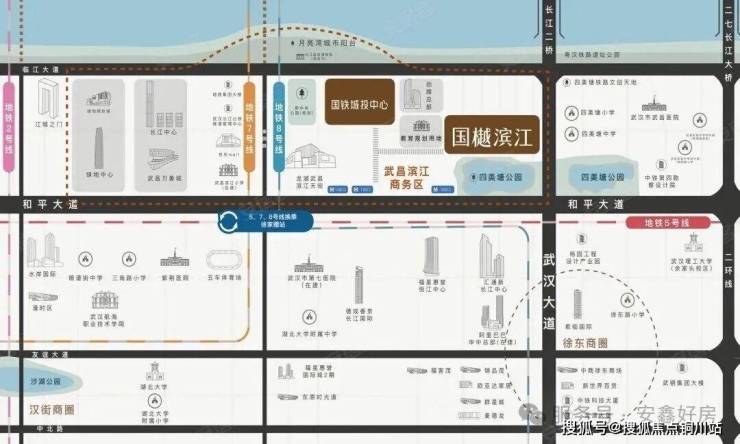The width and height of the screenshot is (740, 444).
Task: Select the 德成香奈长江国际 tower icon
Action: coord(359,285)
